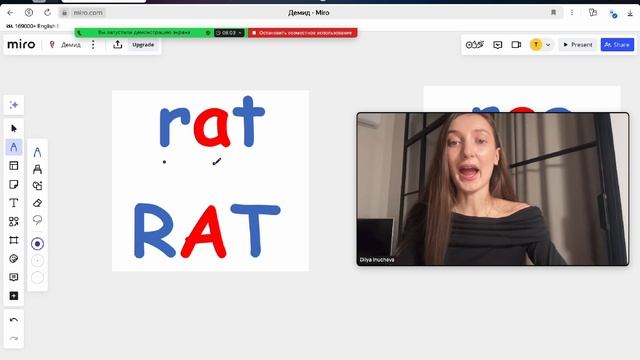Open the Templates tool
Screen dimensions: 640x360
(13, 166)
